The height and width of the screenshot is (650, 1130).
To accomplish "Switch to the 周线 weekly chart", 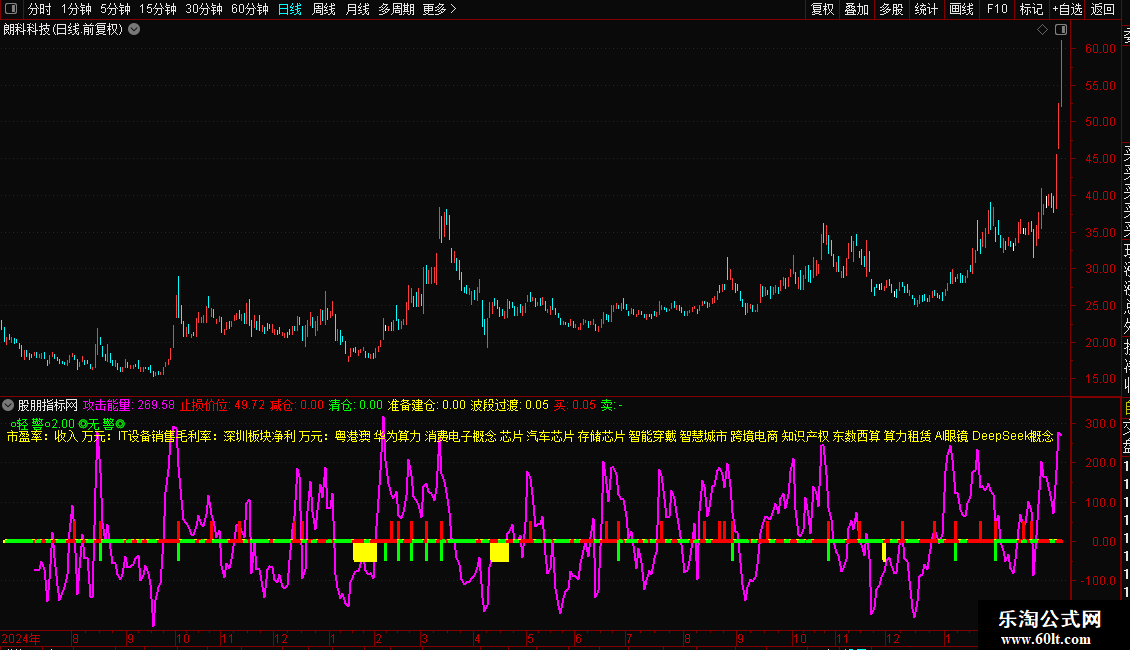I will click(324, 9).
